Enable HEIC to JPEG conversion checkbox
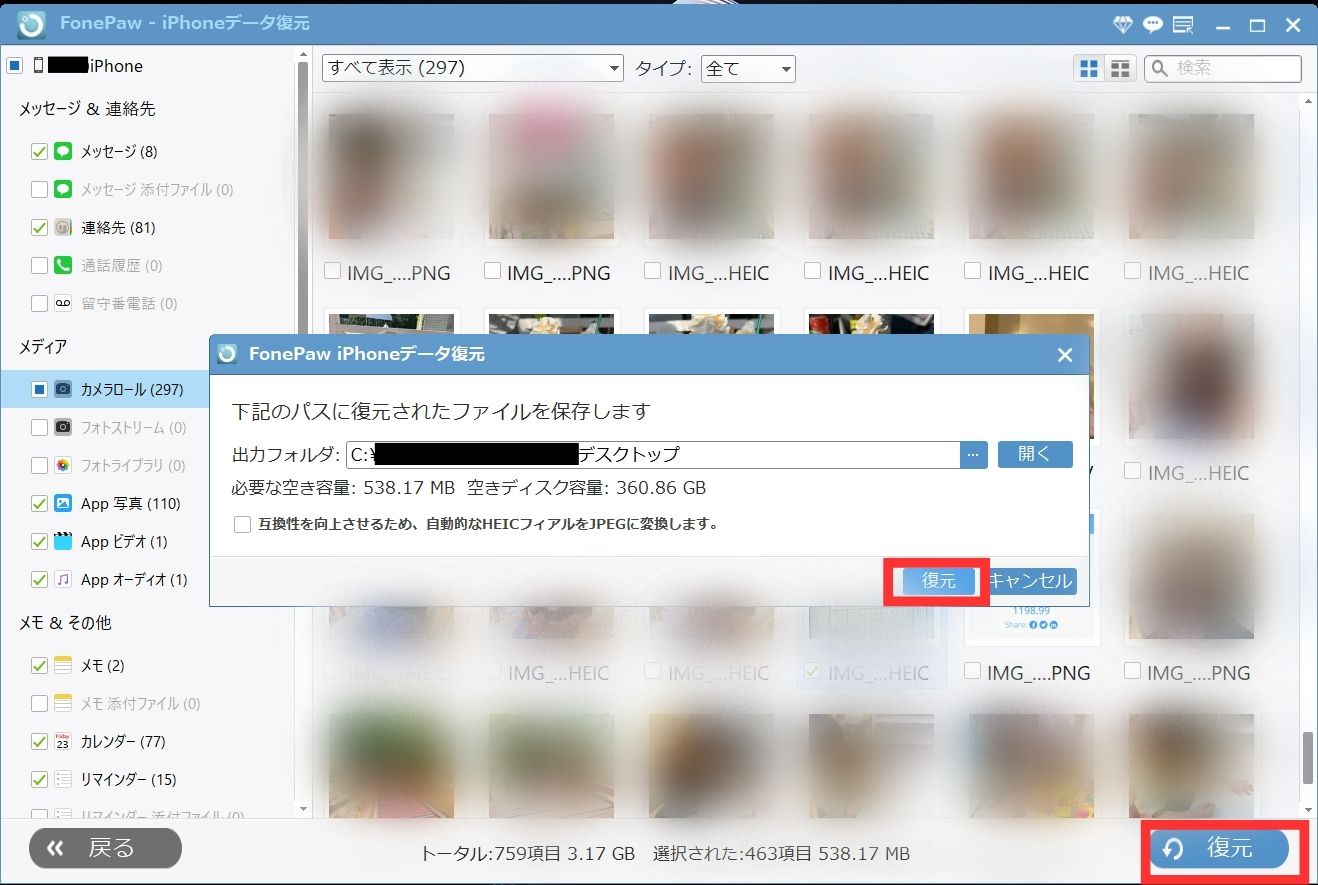This screenshot has width=1318, height=885. click(x=242, y=524)
